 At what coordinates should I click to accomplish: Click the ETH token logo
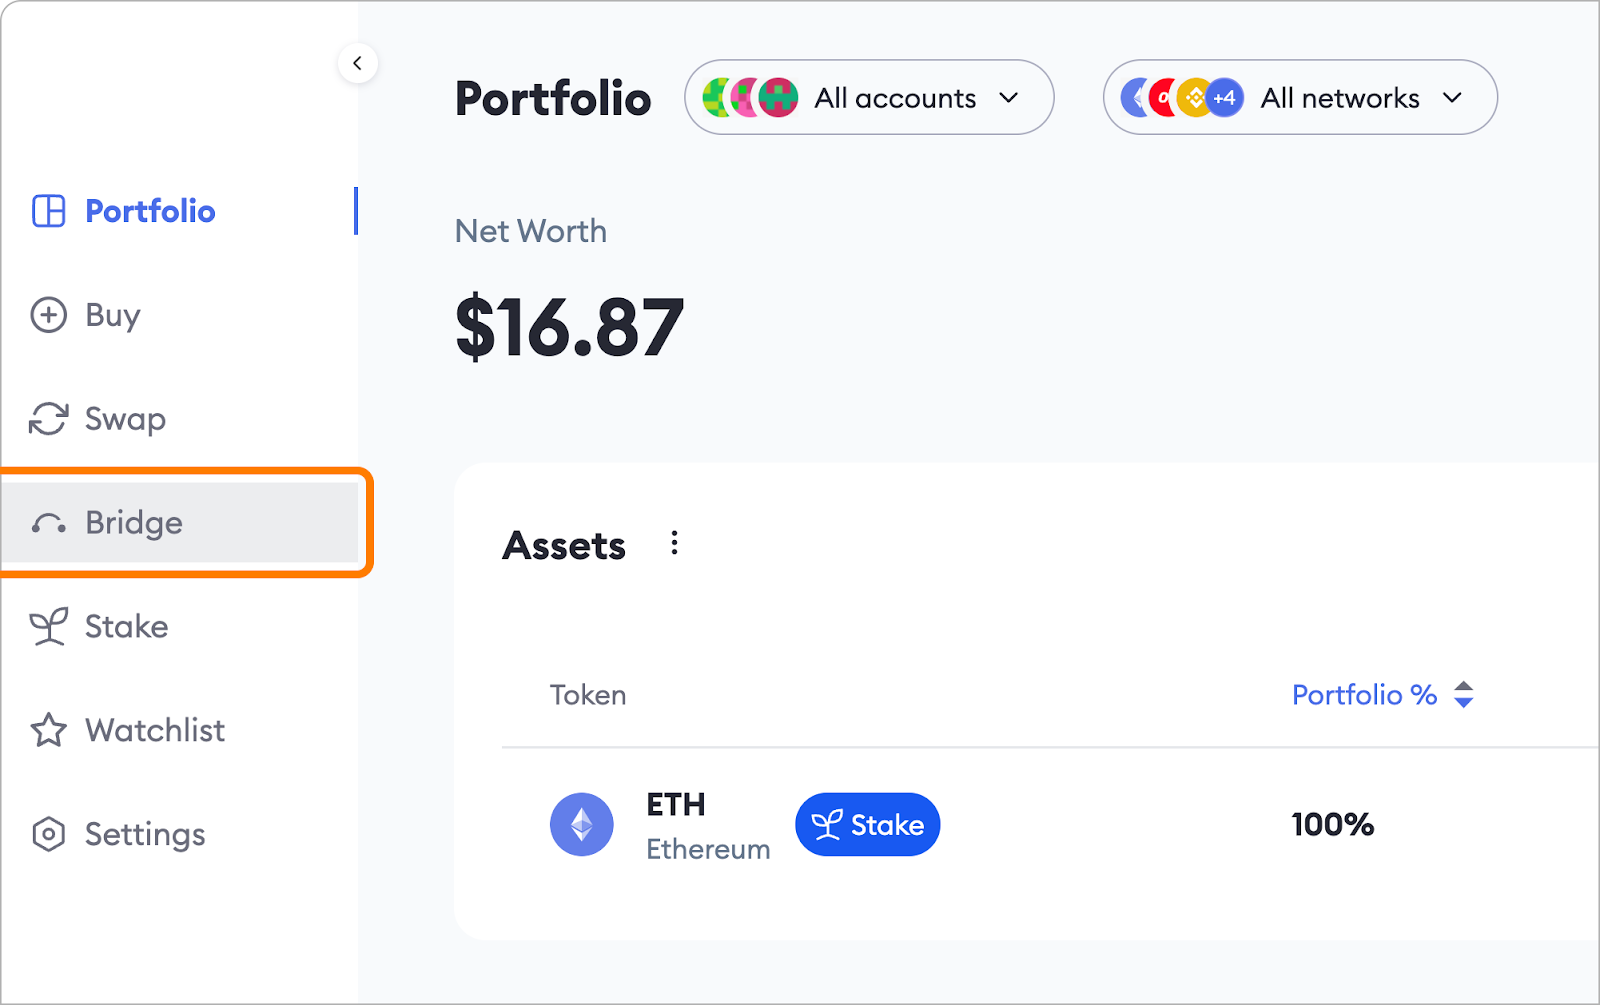point(581,824)
